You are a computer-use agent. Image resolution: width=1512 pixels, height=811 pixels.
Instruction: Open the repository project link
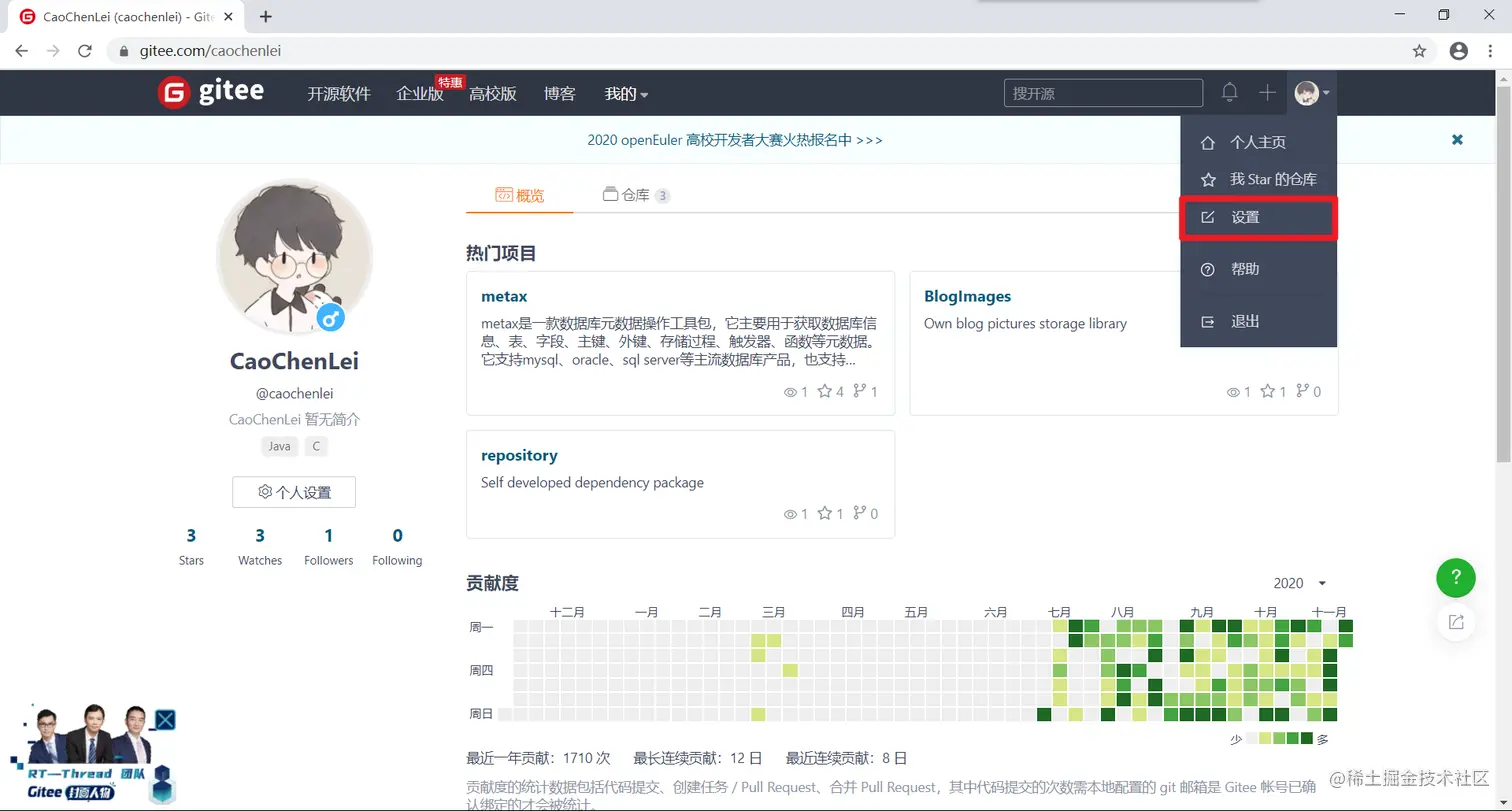pyautogui.click(x=519, y=455)
